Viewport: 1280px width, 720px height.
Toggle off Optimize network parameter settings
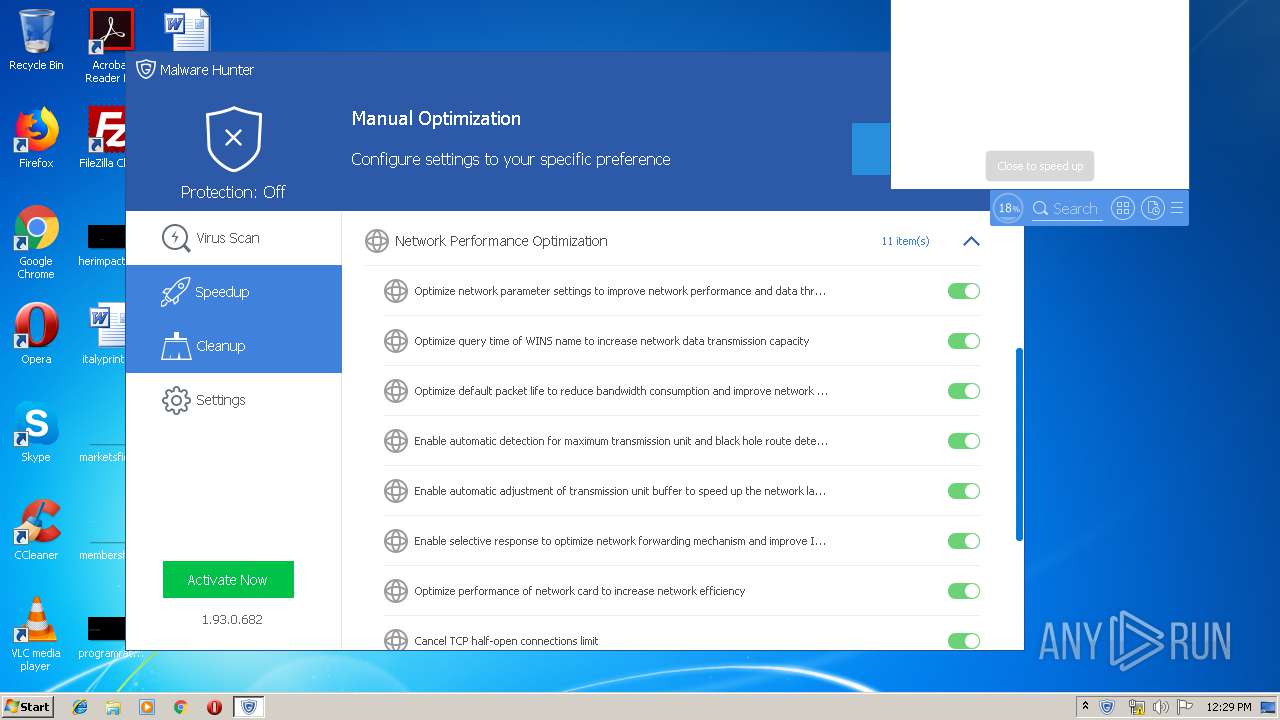click(964, 291)
